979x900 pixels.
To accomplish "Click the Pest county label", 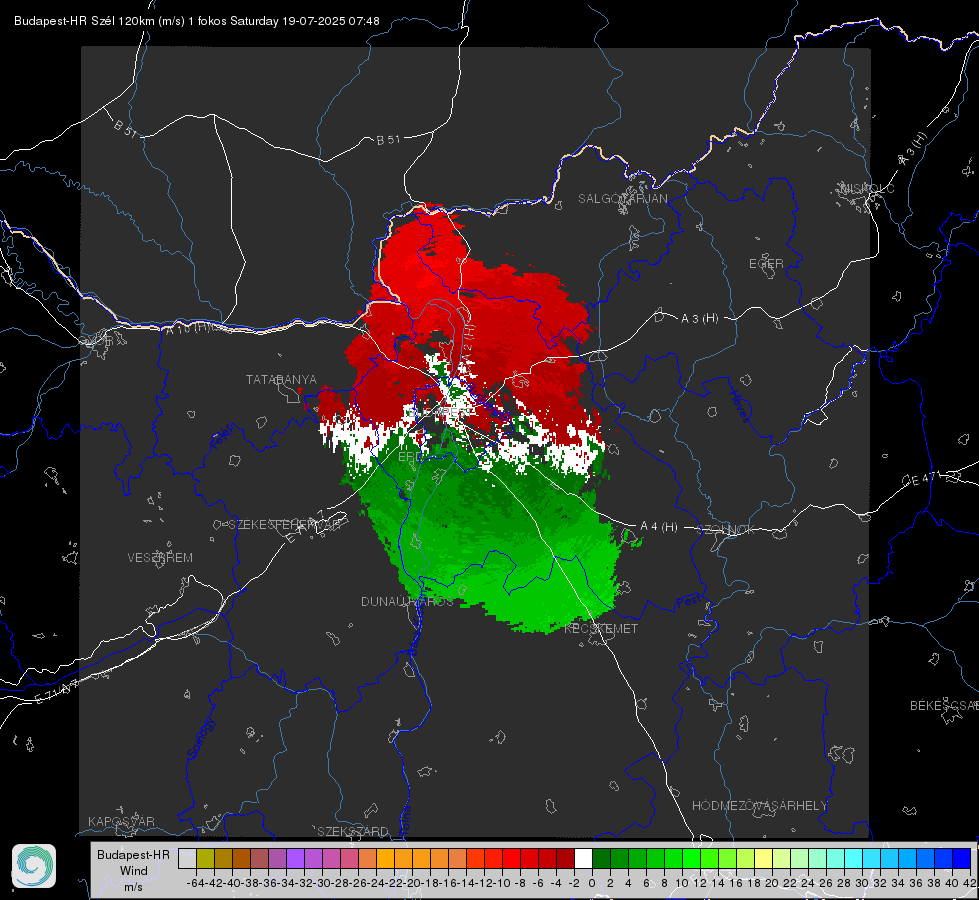I will [689, 601].
